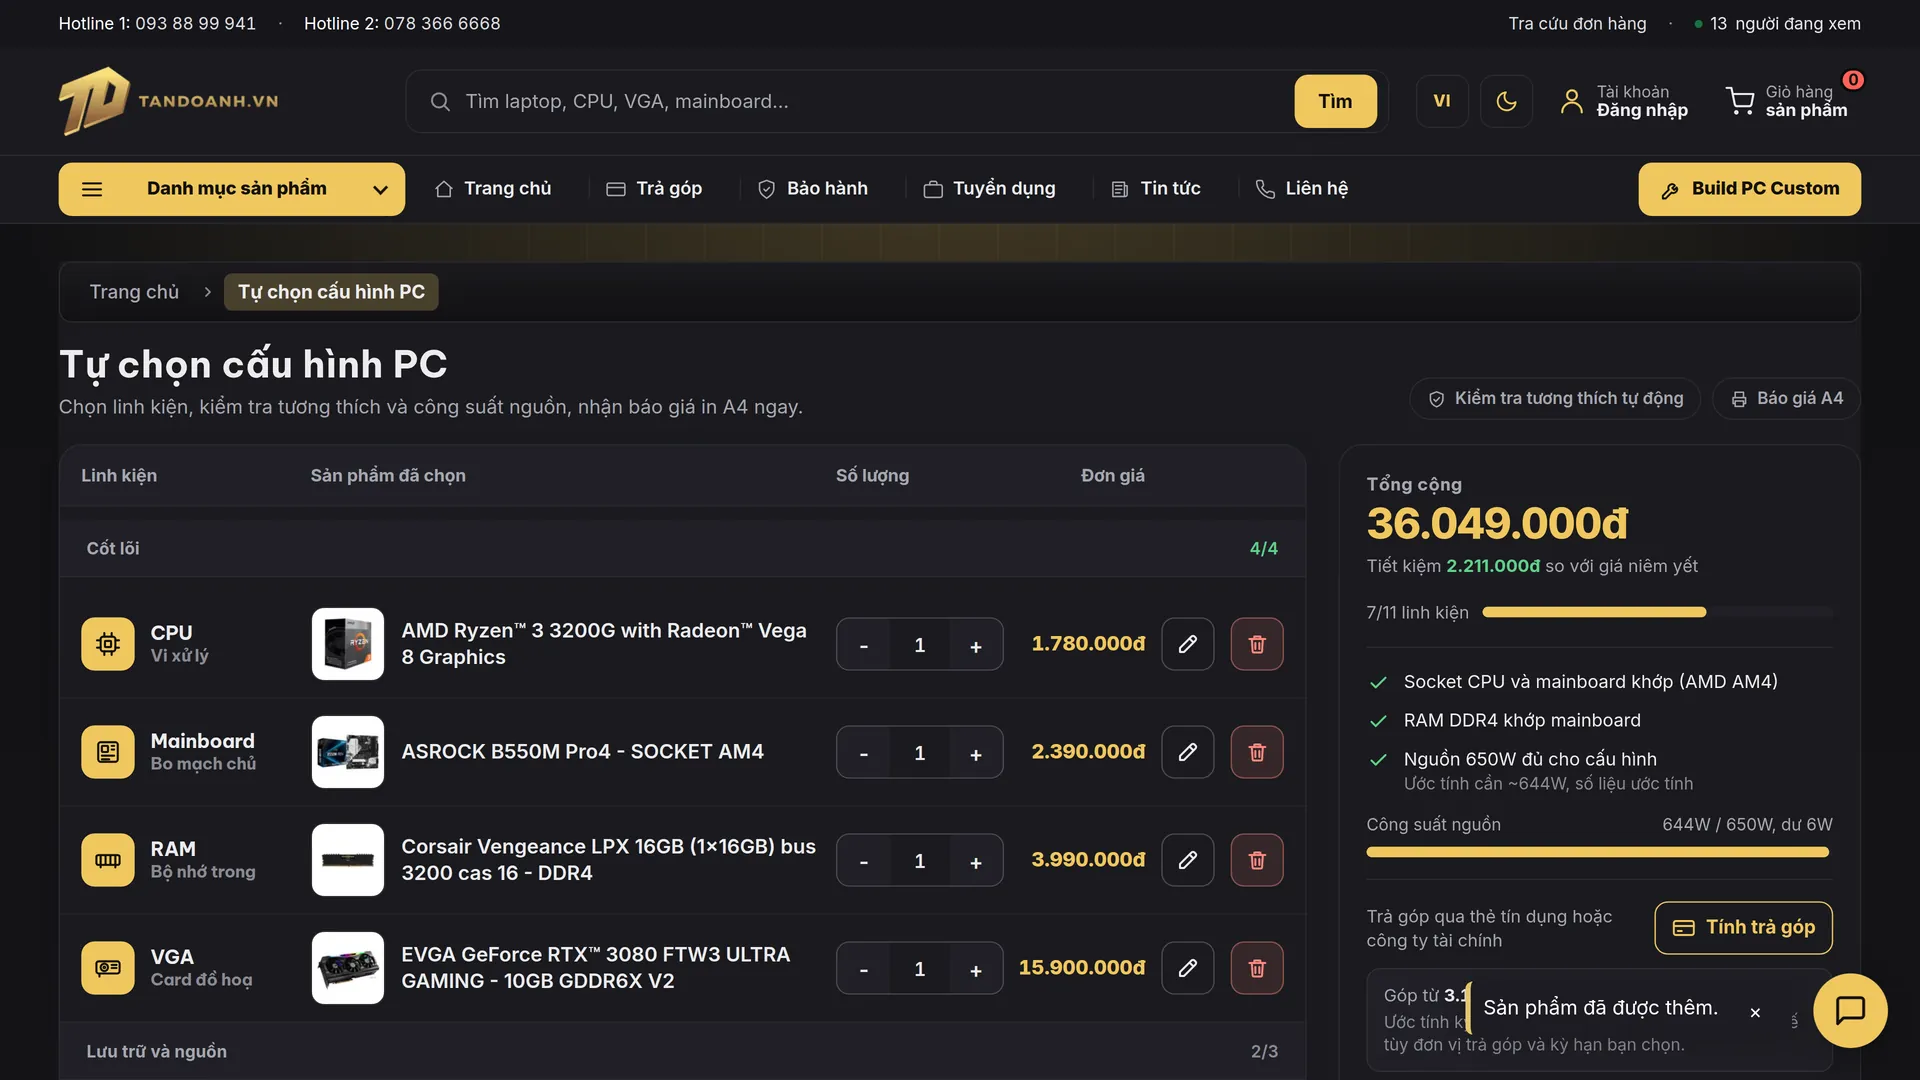
Task: Open the Trang chủ menu item
Action: (493, 189)
